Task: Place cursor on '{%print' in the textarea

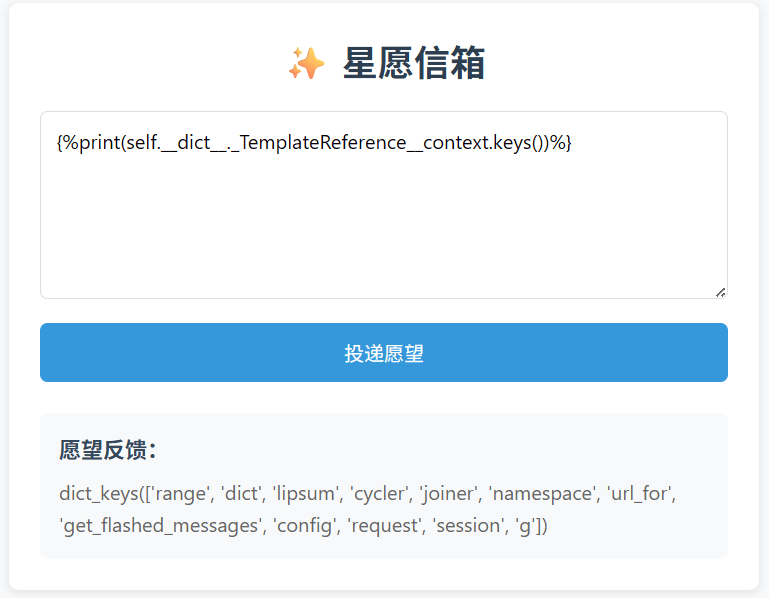Action: click(x=88, y=143)
